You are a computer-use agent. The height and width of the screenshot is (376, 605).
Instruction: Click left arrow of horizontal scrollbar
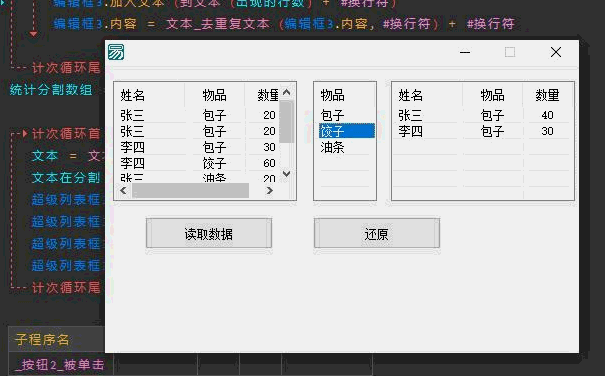(x=123, y=190)
